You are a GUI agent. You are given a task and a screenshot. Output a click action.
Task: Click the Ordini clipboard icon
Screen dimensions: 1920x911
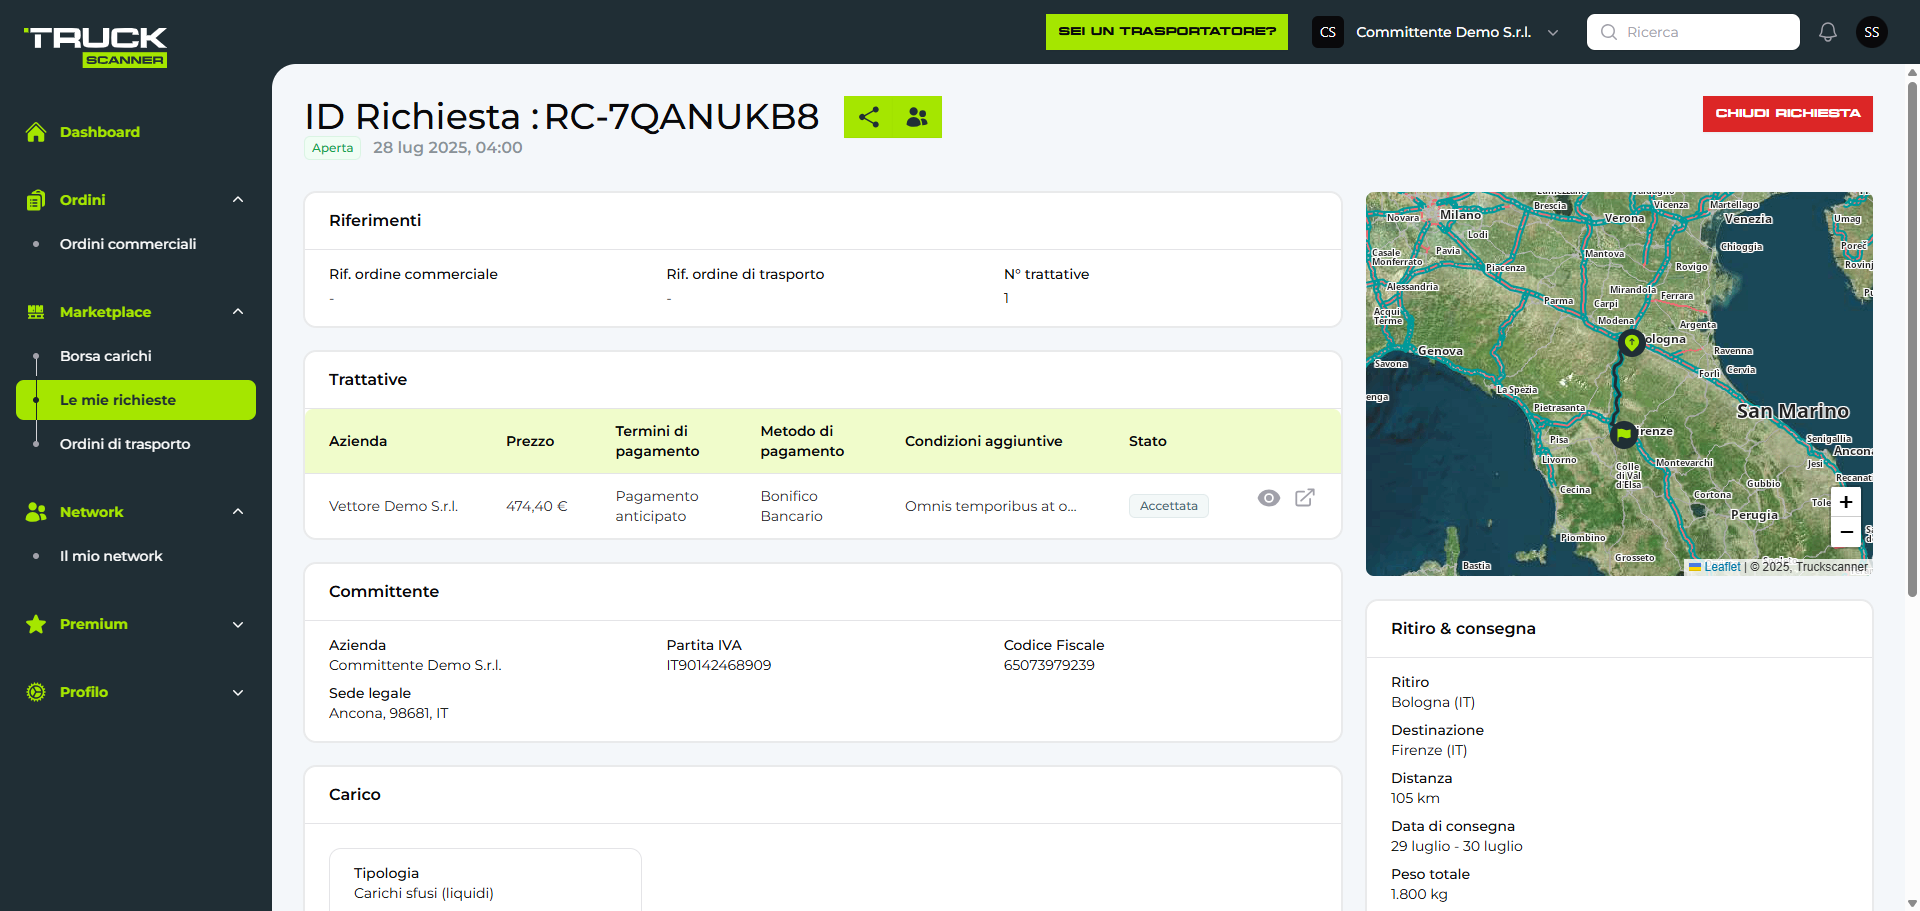pyautogui.click(x=36, y=200)
